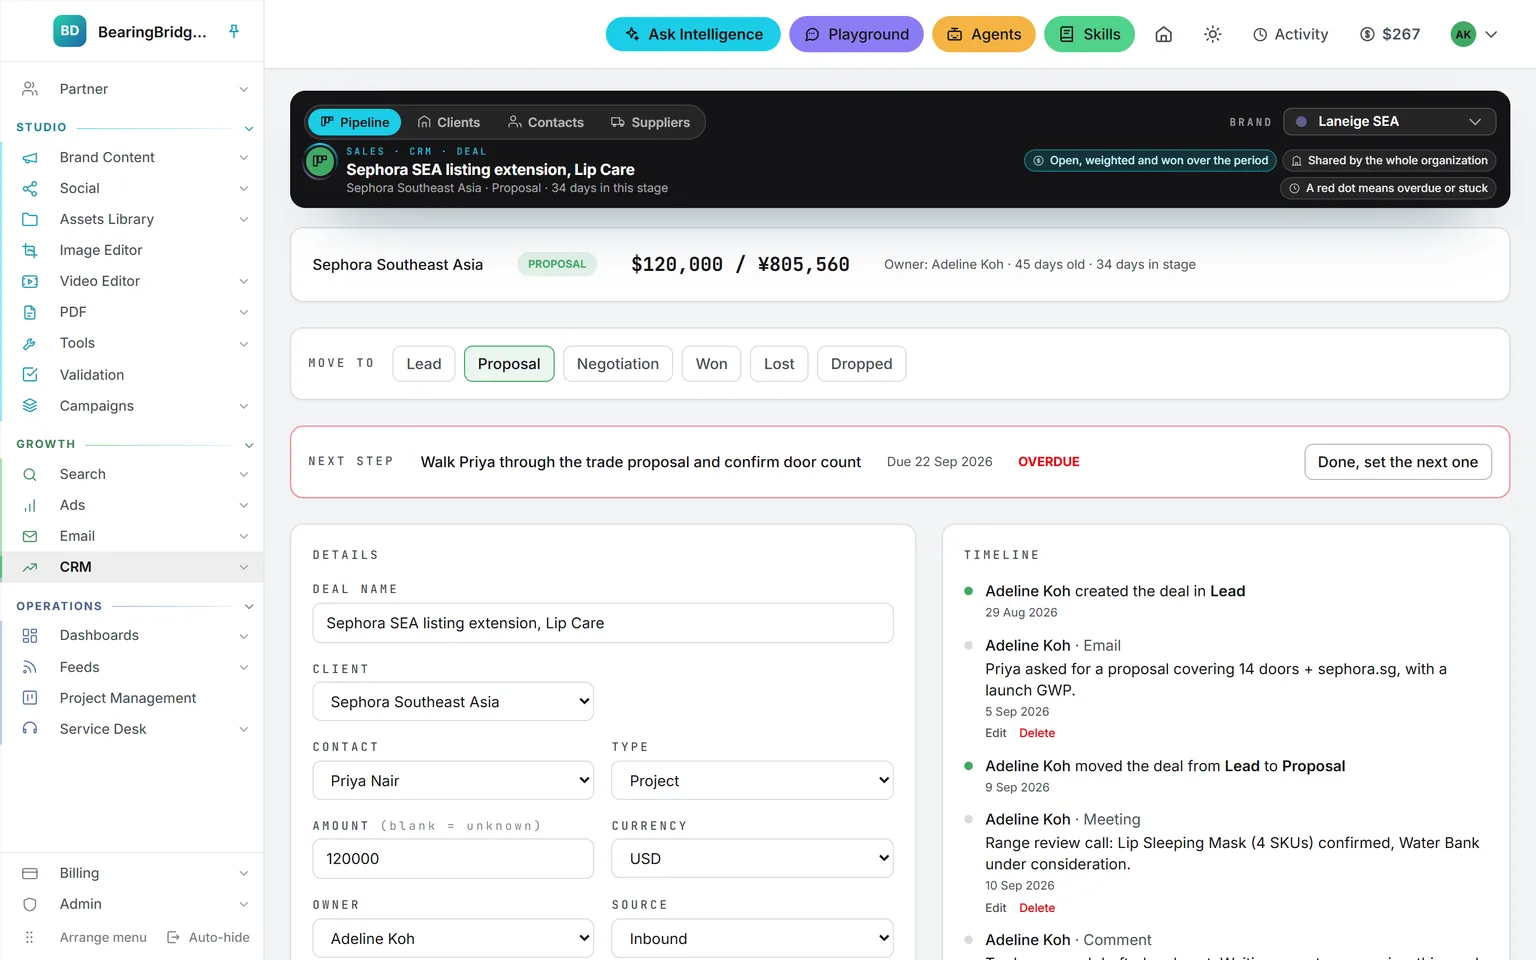Mark the deal as Lost
The height and width of the screenshot is (960, 1536).
click(x=779, y=364)
